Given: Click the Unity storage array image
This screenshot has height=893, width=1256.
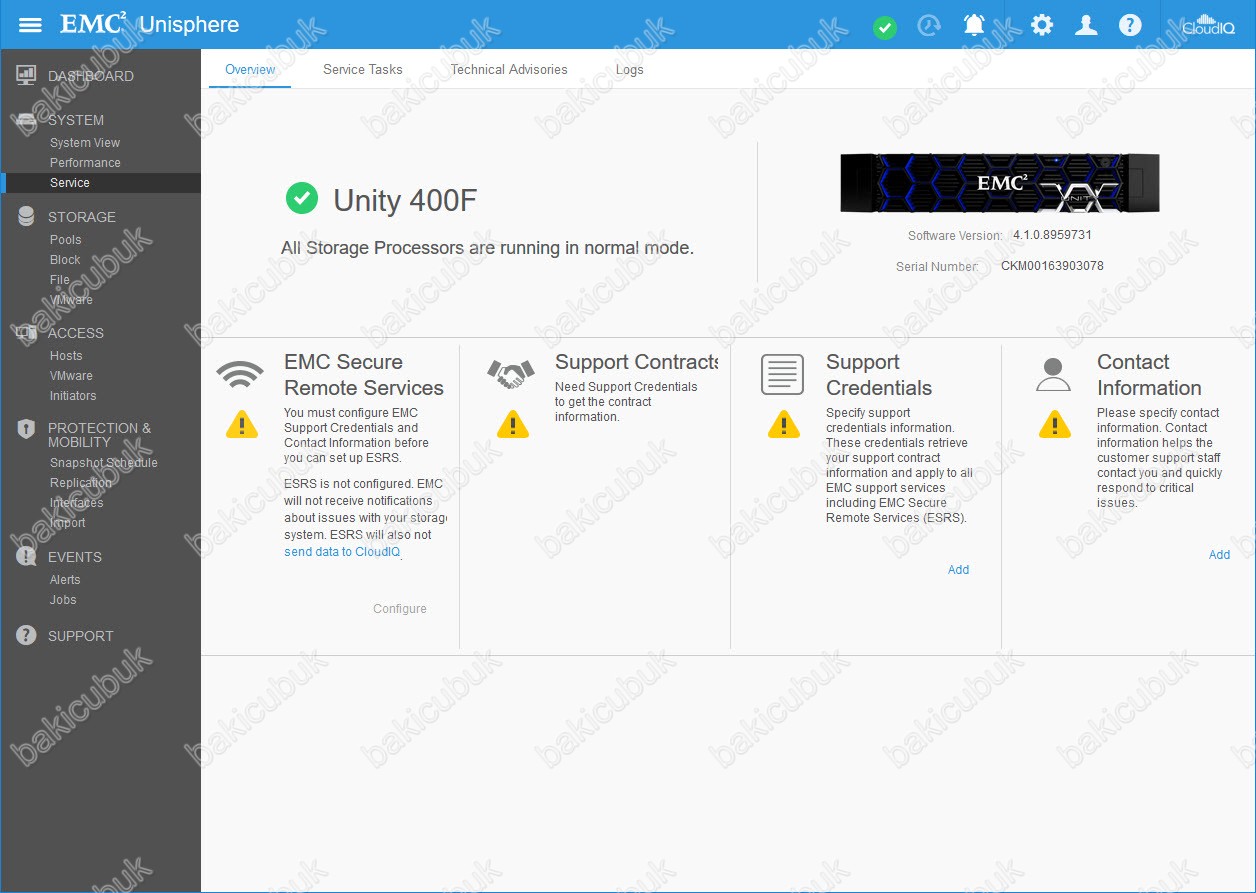Looking at the screenshot, I should pos(1000,183).
